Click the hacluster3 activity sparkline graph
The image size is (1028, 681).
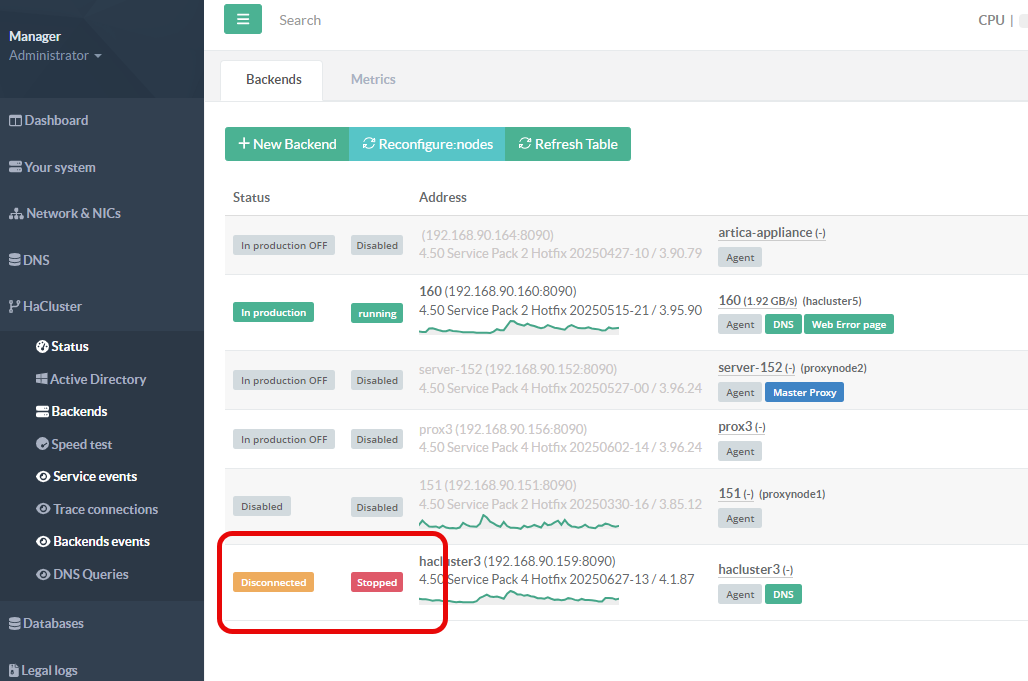point(518,597)
